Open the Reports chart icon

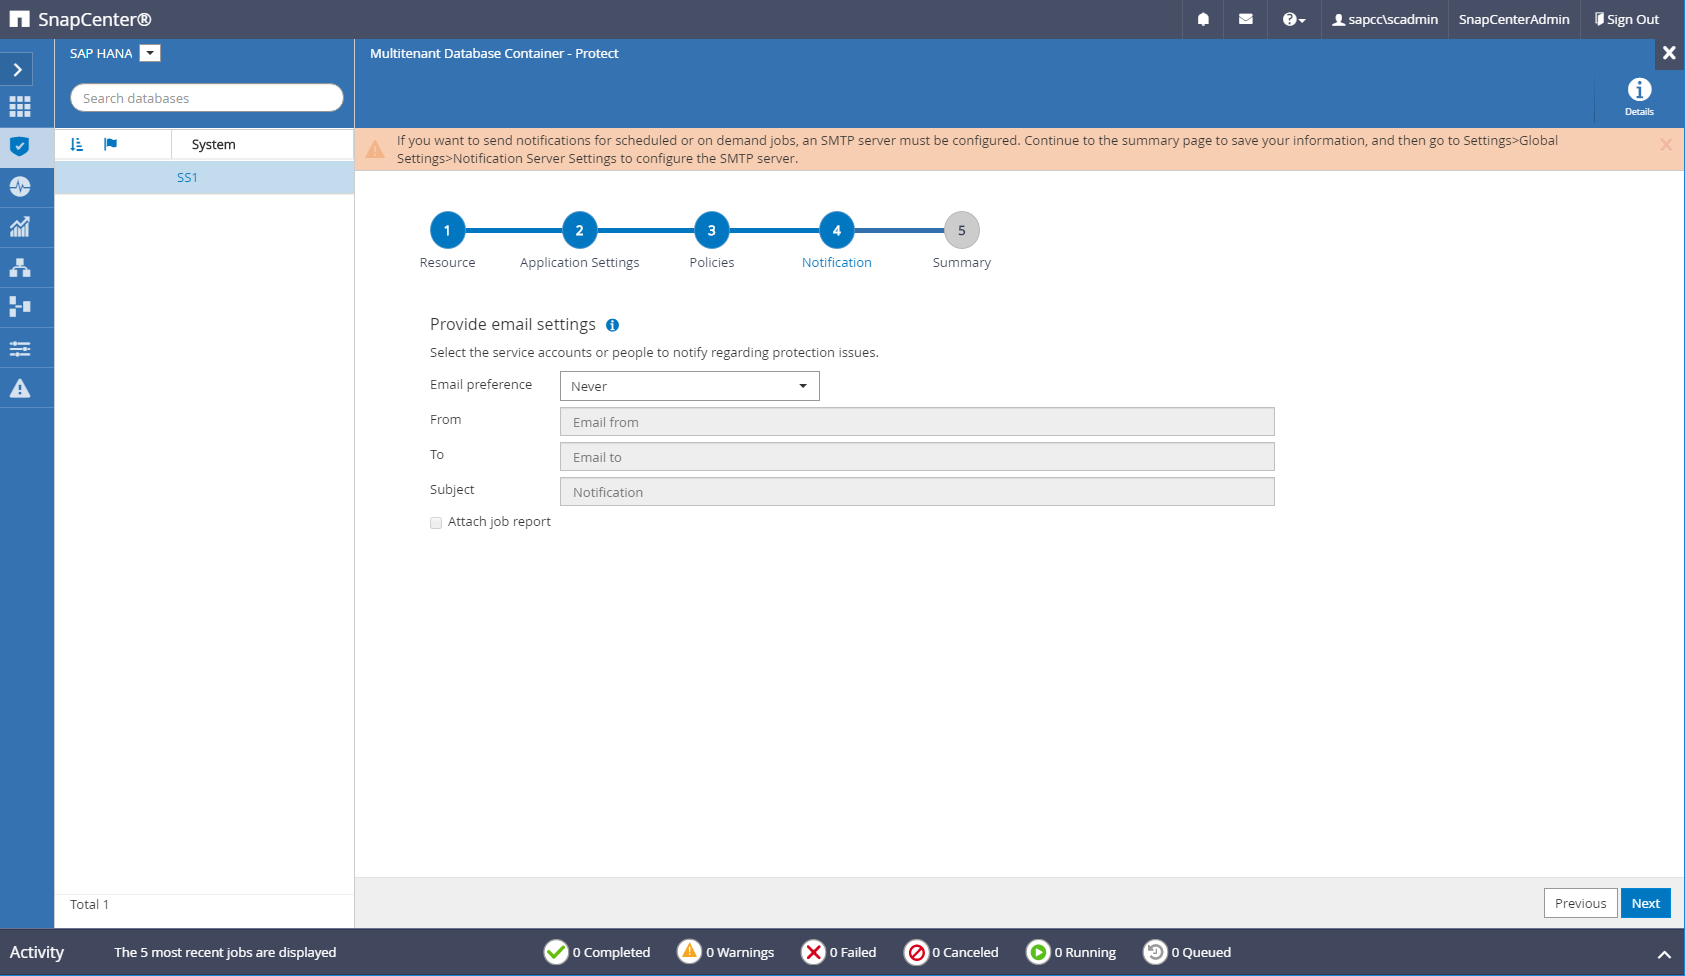pyautogui.click(x=20, y=227)
